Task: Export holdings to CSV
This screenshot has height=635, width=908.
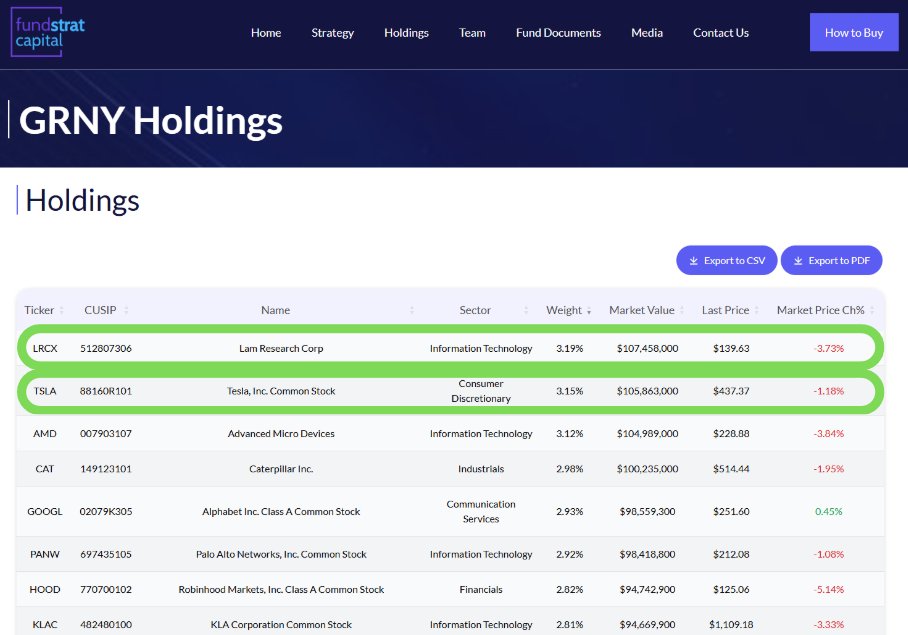Action: click(726, 260)
